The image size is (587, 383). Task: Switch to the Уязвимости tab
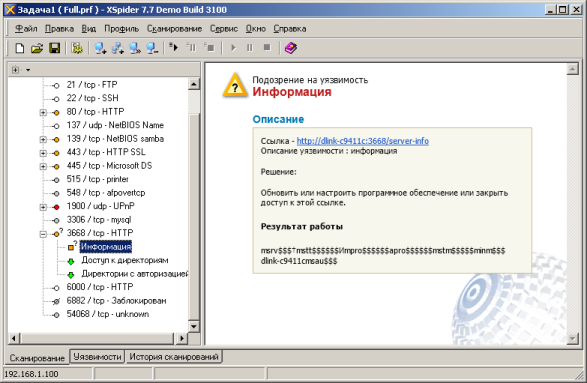(x=97, y=357)
